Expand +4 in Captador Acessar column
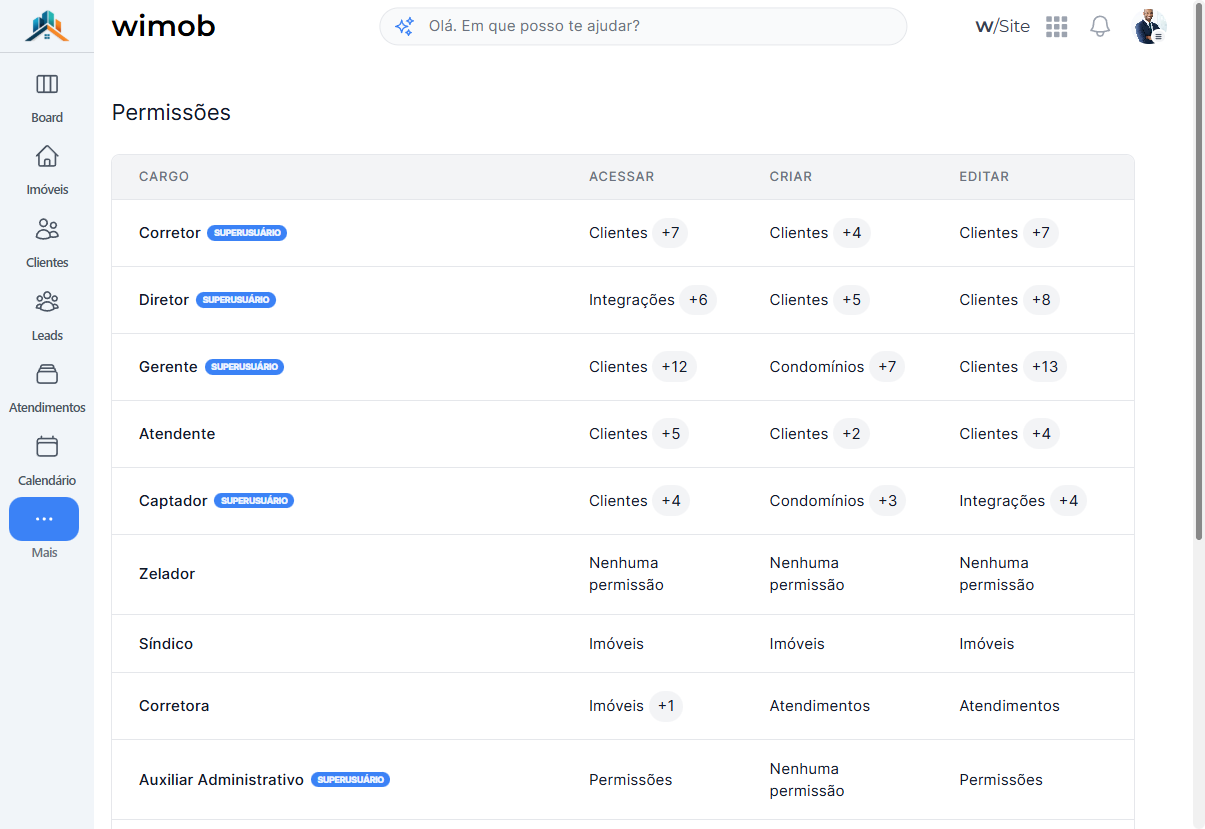1205x829 pixels. tap(671, 501)
